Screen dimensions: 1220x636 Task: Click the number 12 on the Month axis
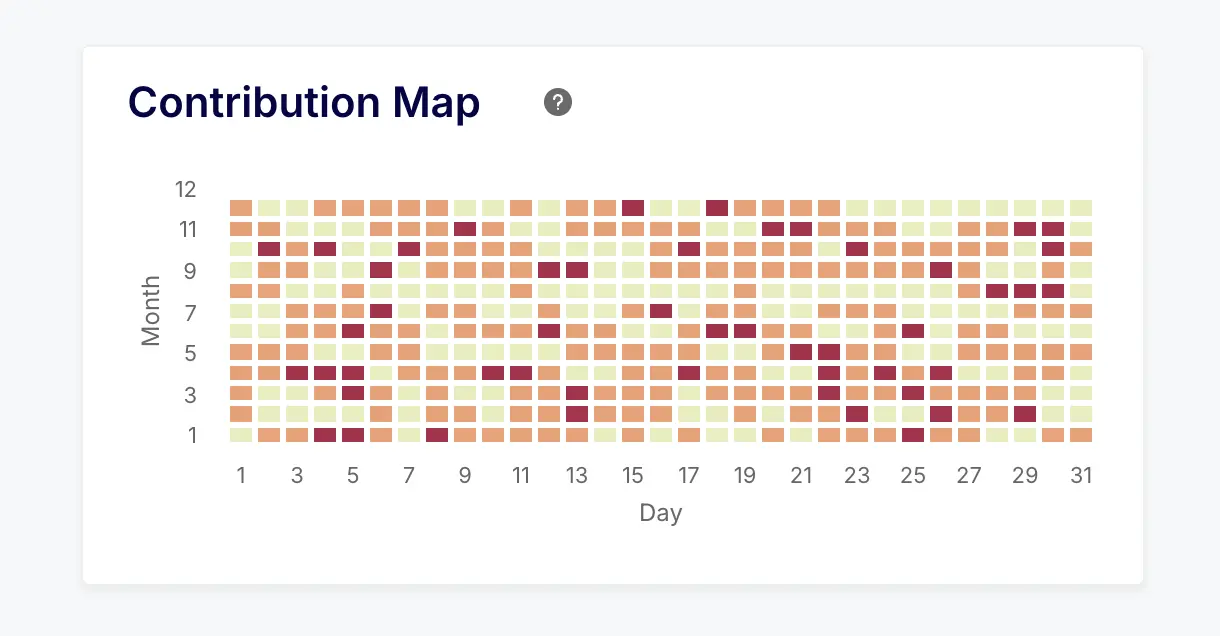coord(186,190)
